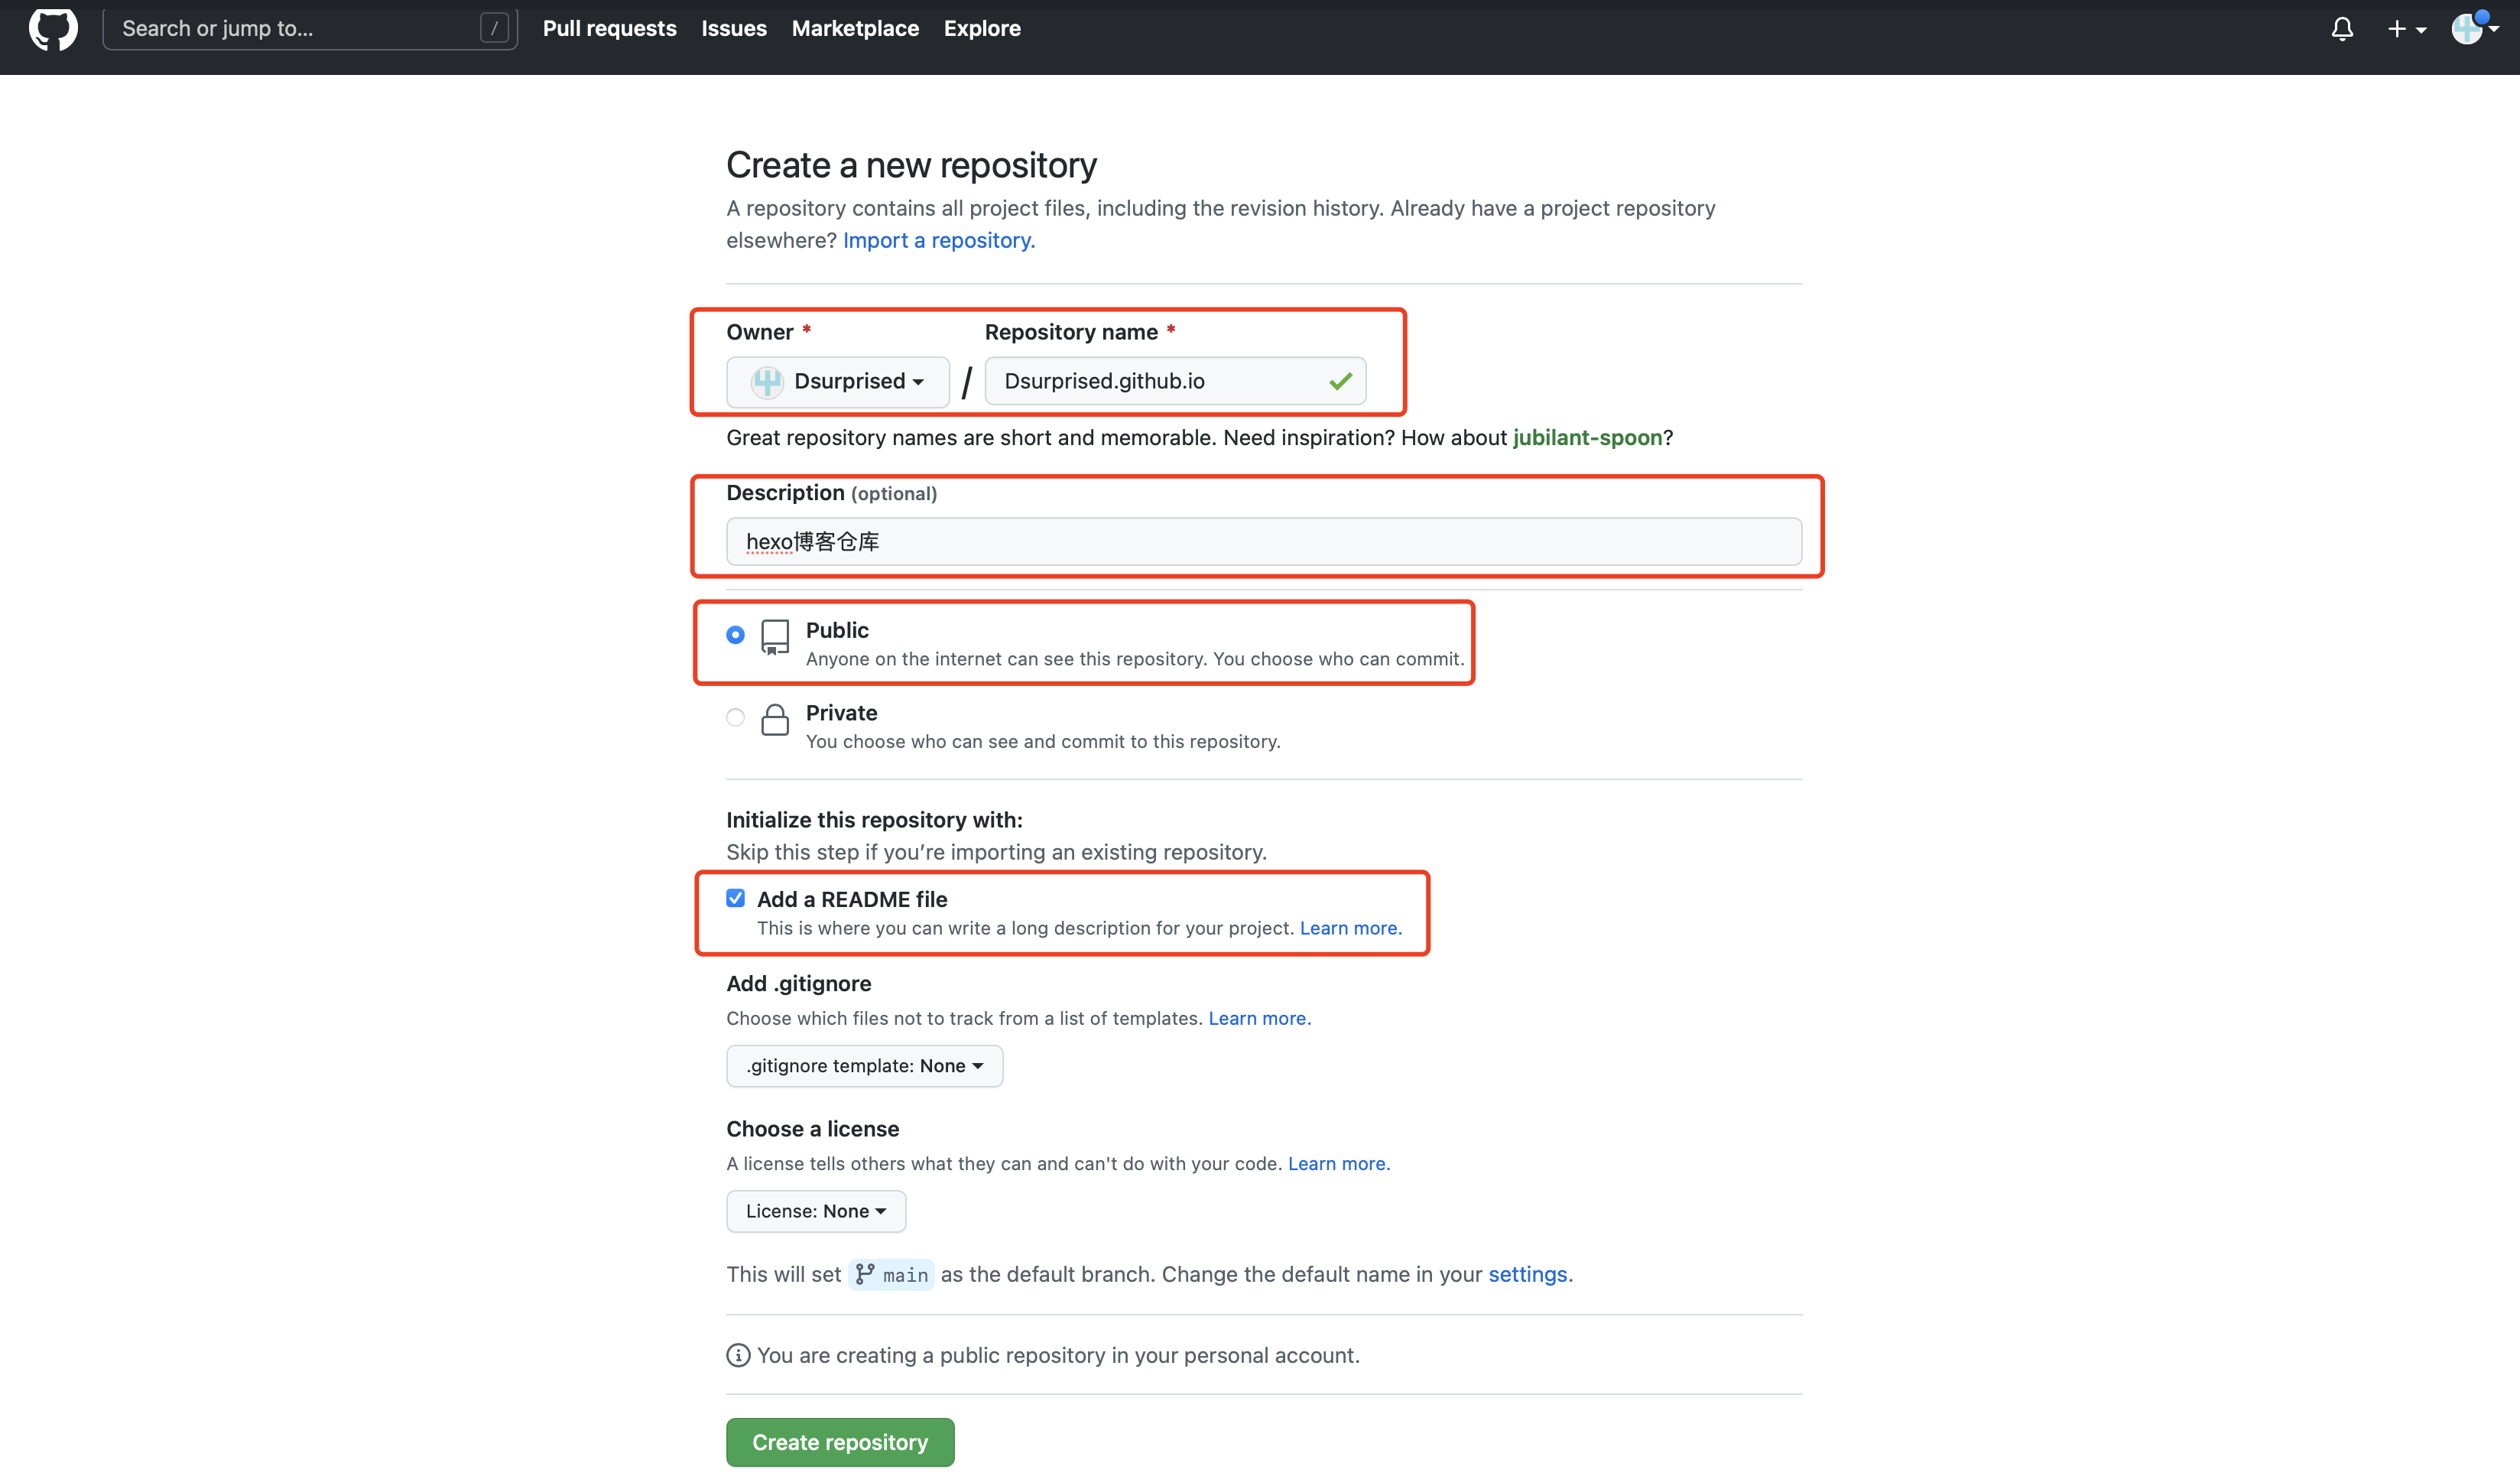Image resolution: width=2520 pixels, height=1473 pixels.
Task: Select the Private visibility radio button
Action: 736,717
